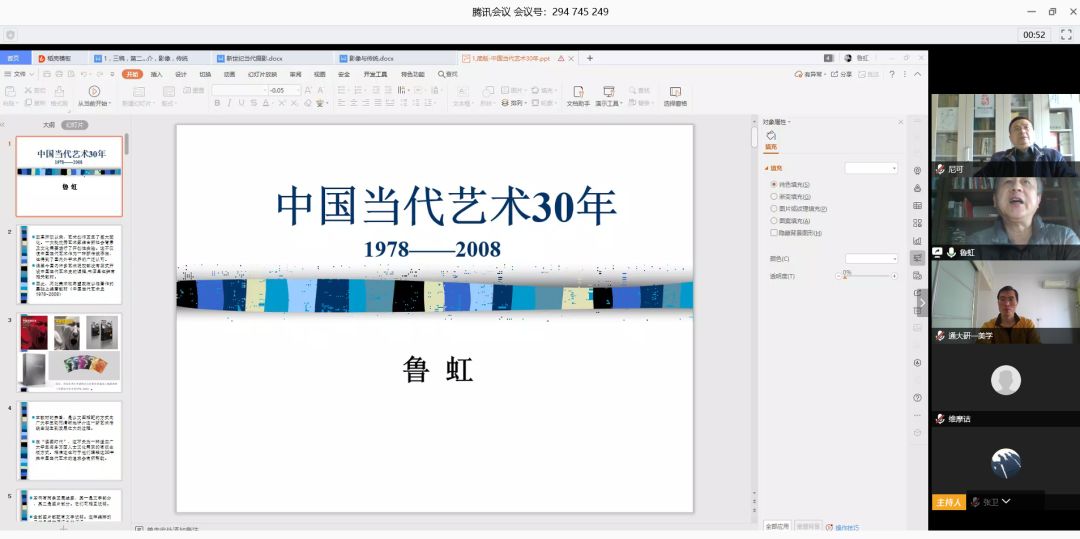Select the 渐变填充 radio option
The height and width of the screenshot is (539, 1080).
[x=774, y=197]
